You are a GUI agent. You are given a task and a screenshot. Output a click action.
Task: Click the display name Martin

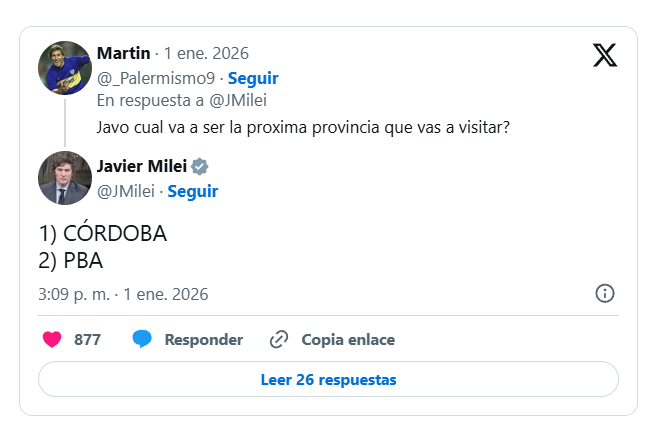click(x=124, y=53)
